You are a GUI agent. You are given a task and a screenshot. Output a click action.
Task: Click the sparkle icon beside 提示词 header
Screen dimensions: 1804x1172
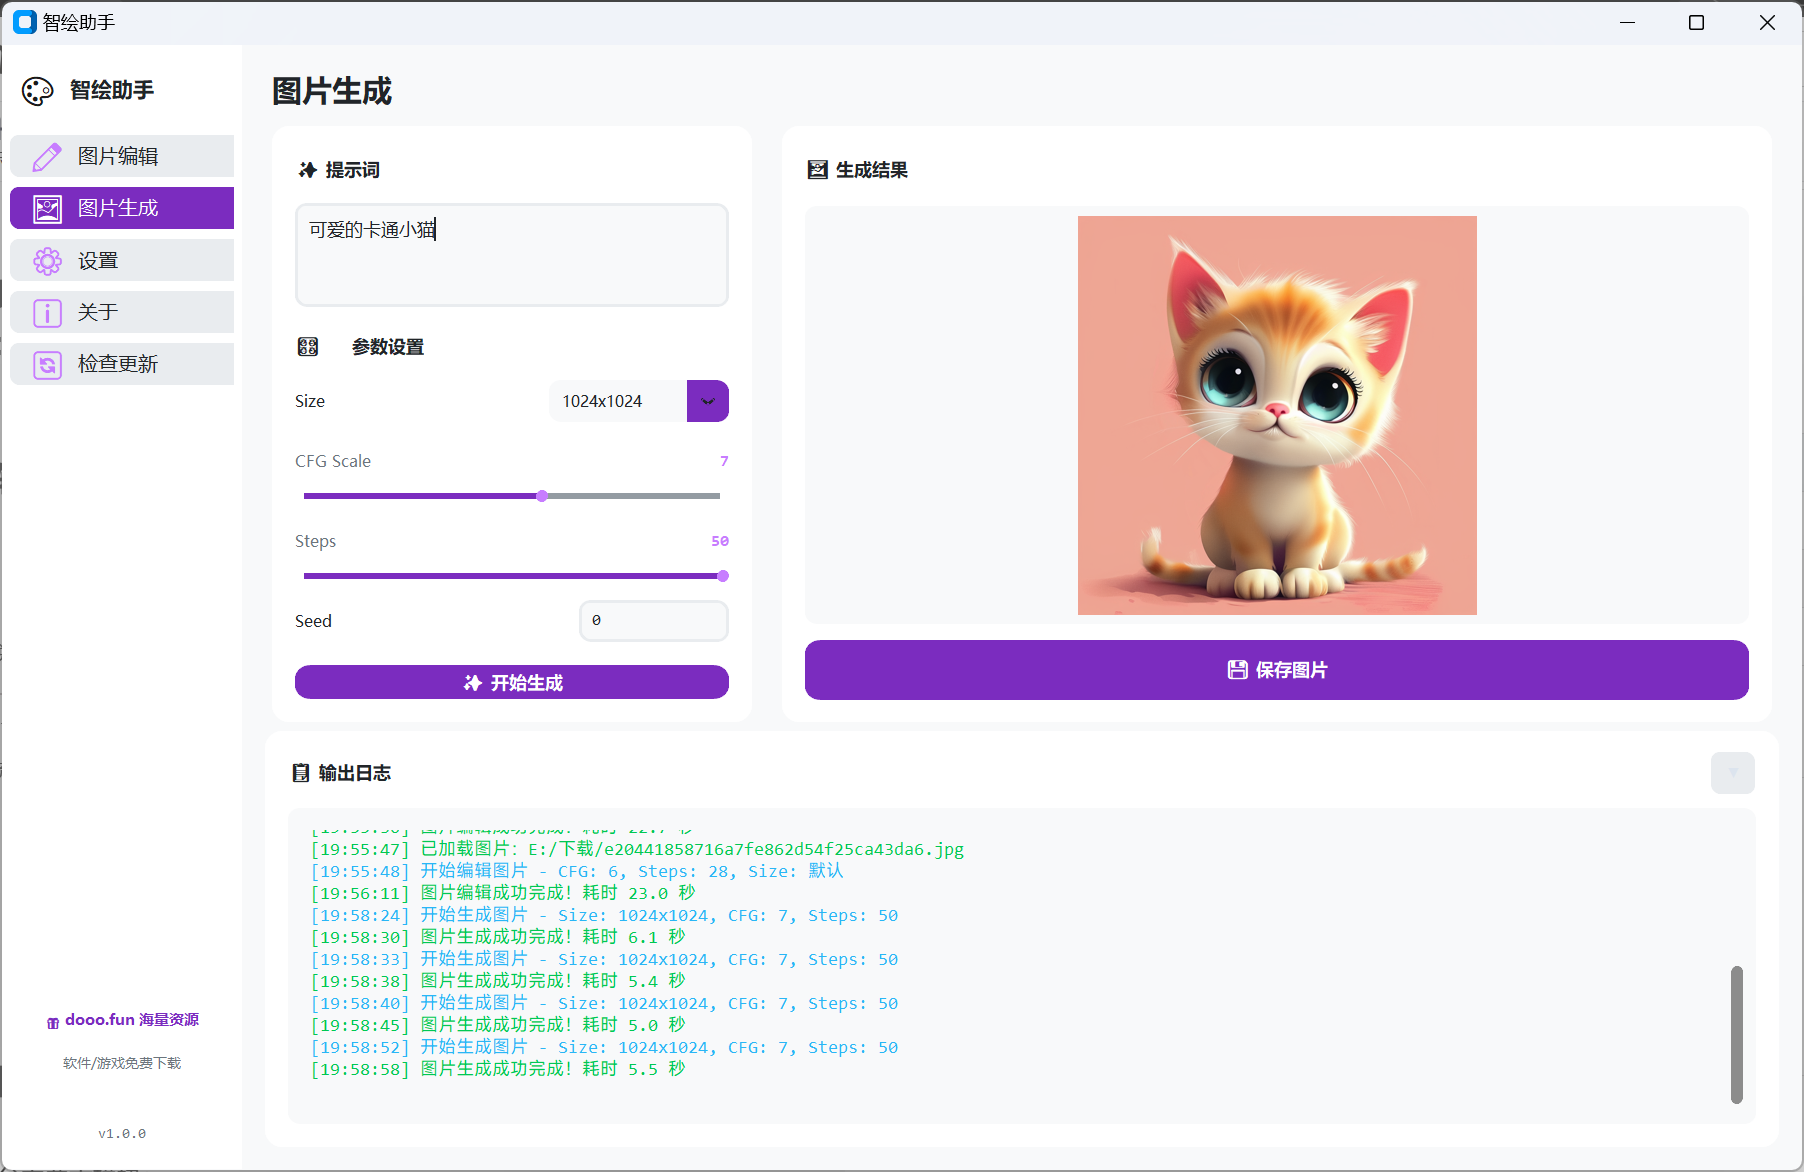(307, 169)
